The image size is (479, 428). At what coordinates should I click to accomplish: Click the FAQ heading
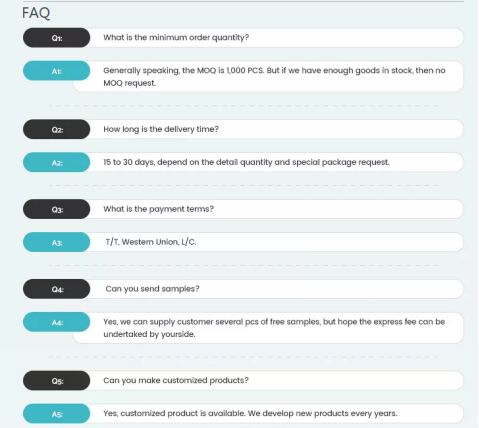(36, 13)
